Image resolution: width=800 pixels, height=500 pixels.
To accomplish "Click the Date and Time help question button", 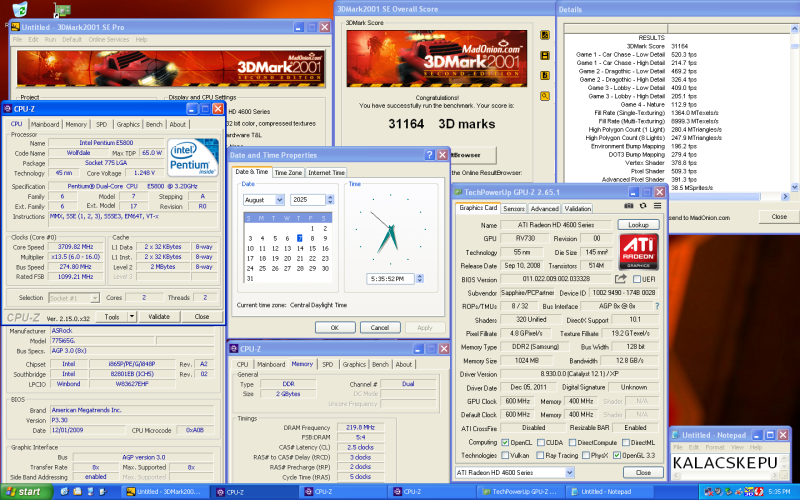I will 429,155.
